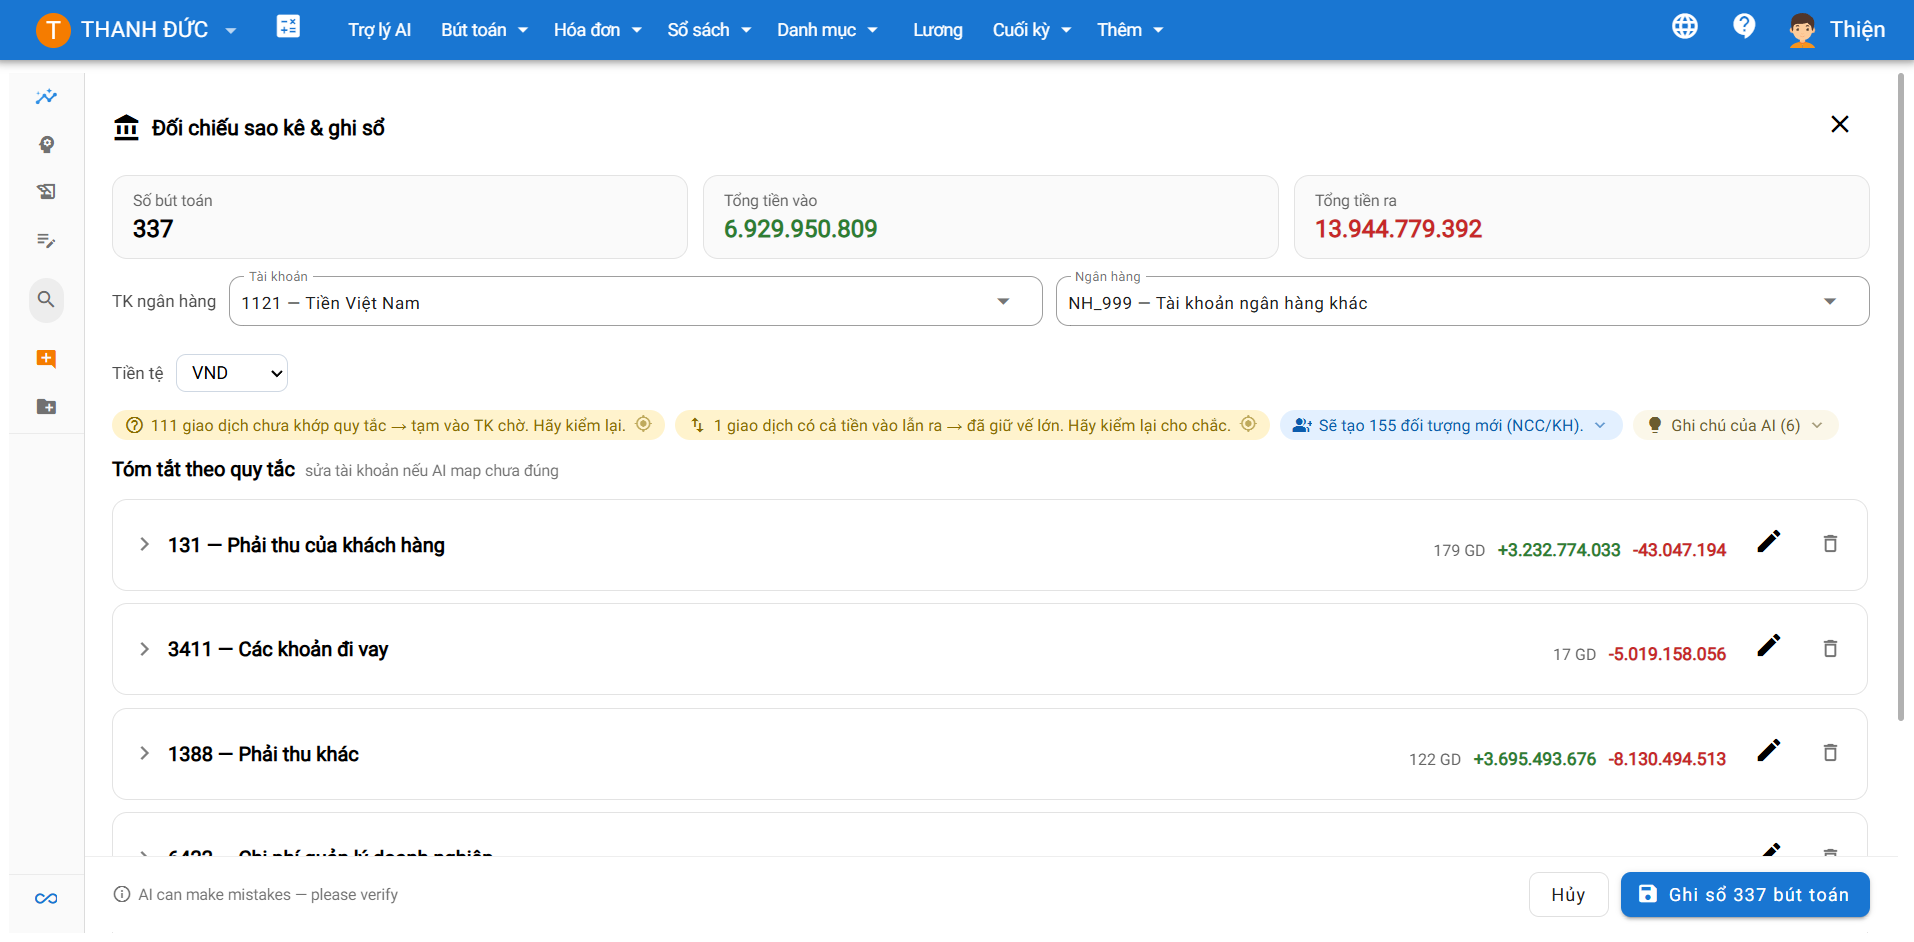Click the Hủy button
Screen dimensions: 1914x942
tap(1568, 895)
